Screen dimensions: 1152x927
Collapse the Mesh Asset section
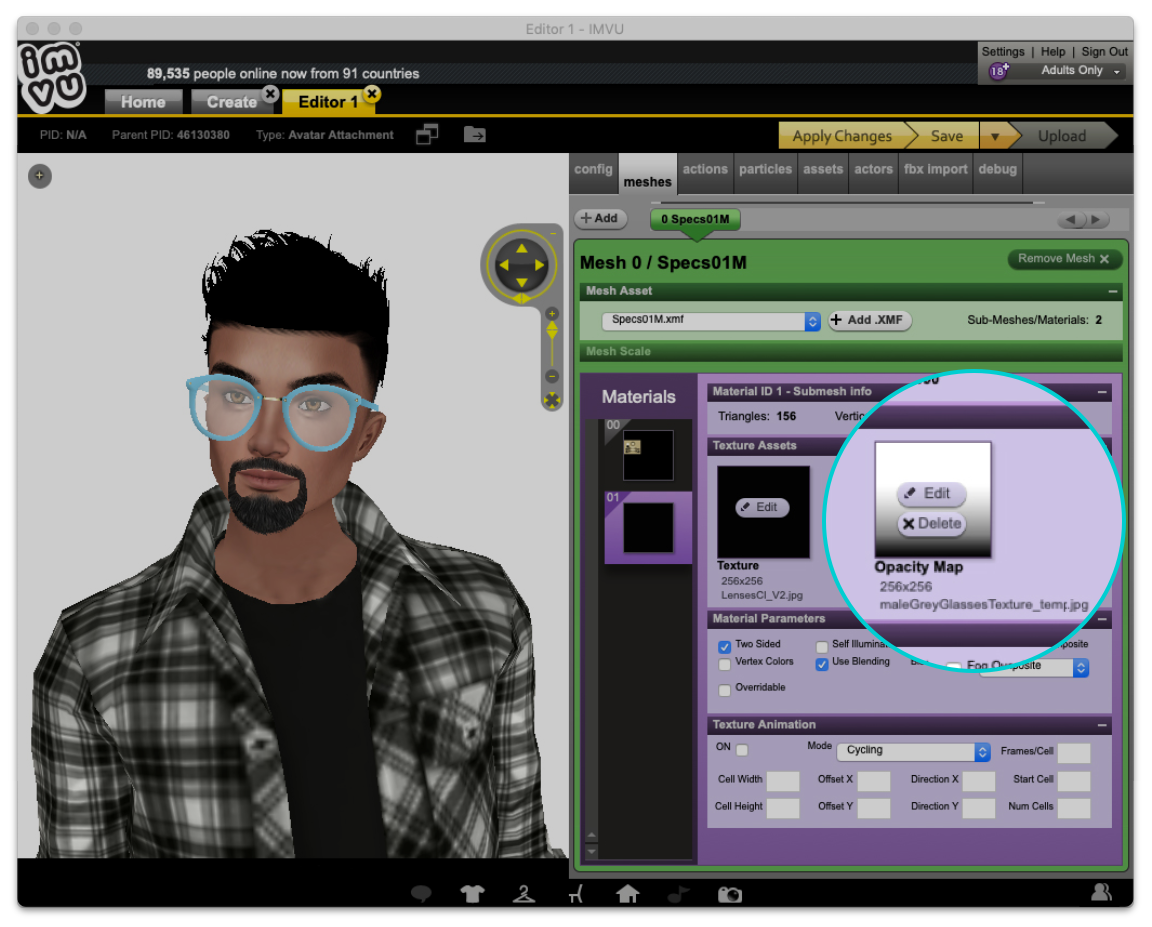(x=1112, y=292)
